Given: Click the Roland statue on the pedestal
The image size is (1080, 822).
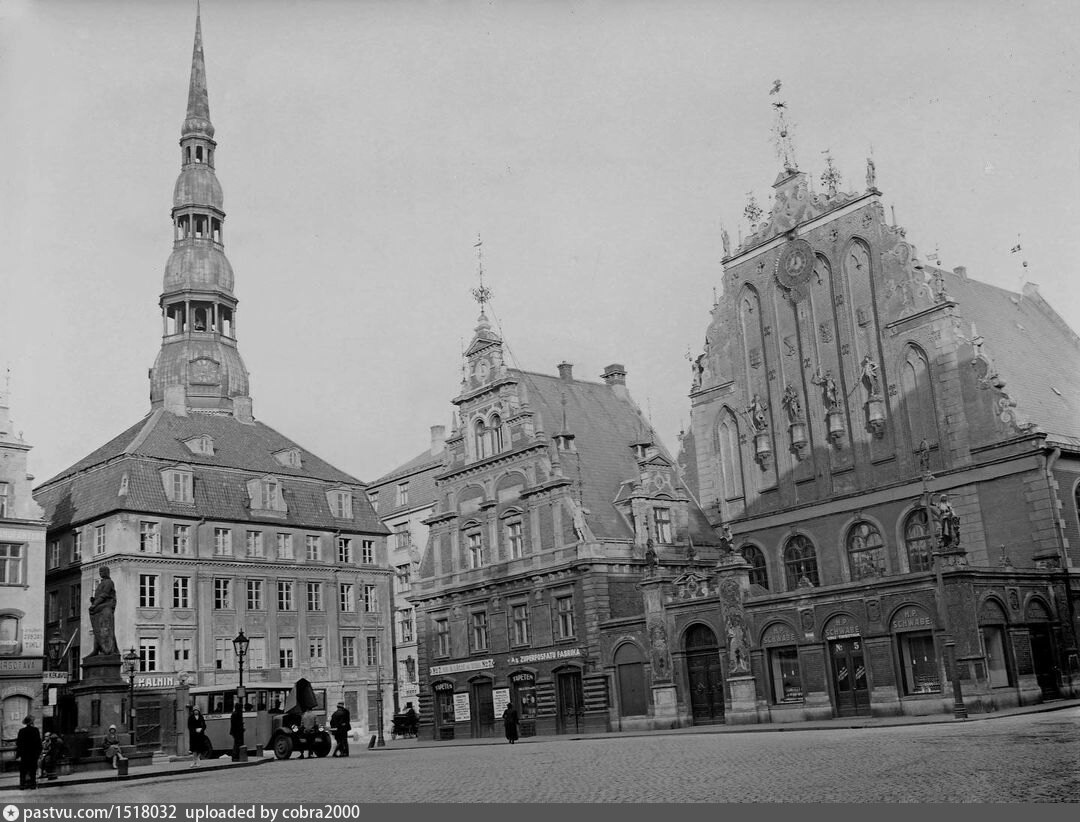Looking at the screenshot, I should (102, 612).
